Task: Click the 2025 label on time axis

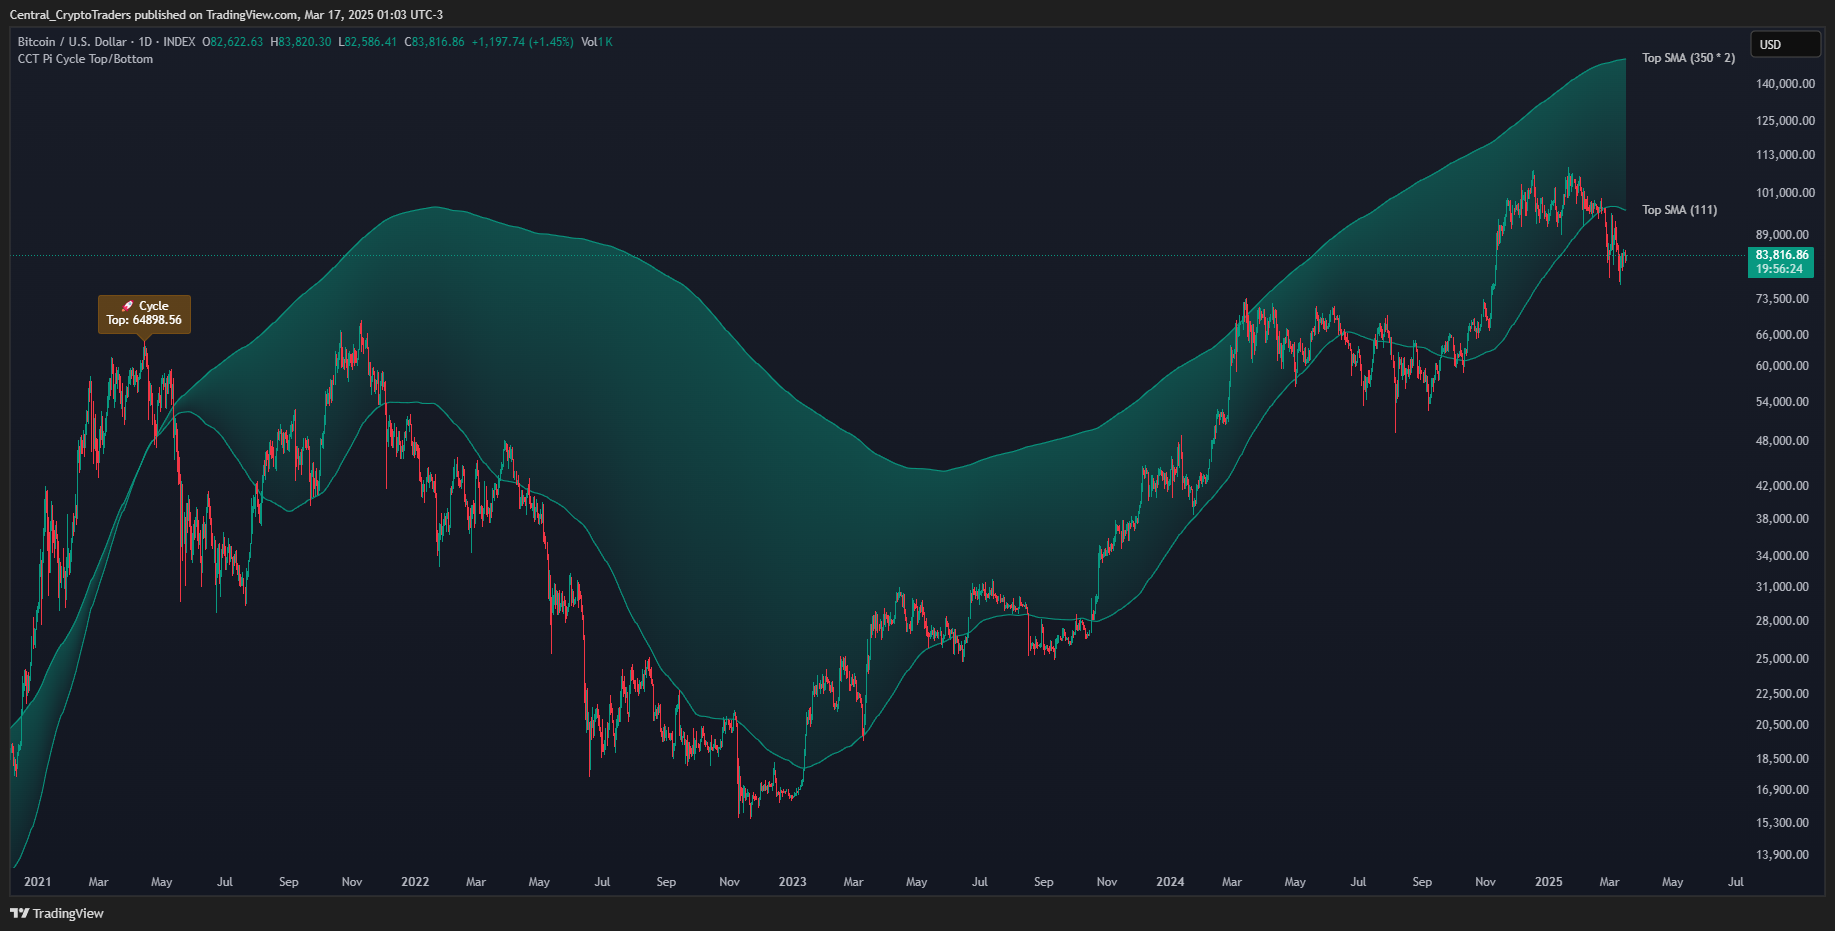Action: point(1548,882)
